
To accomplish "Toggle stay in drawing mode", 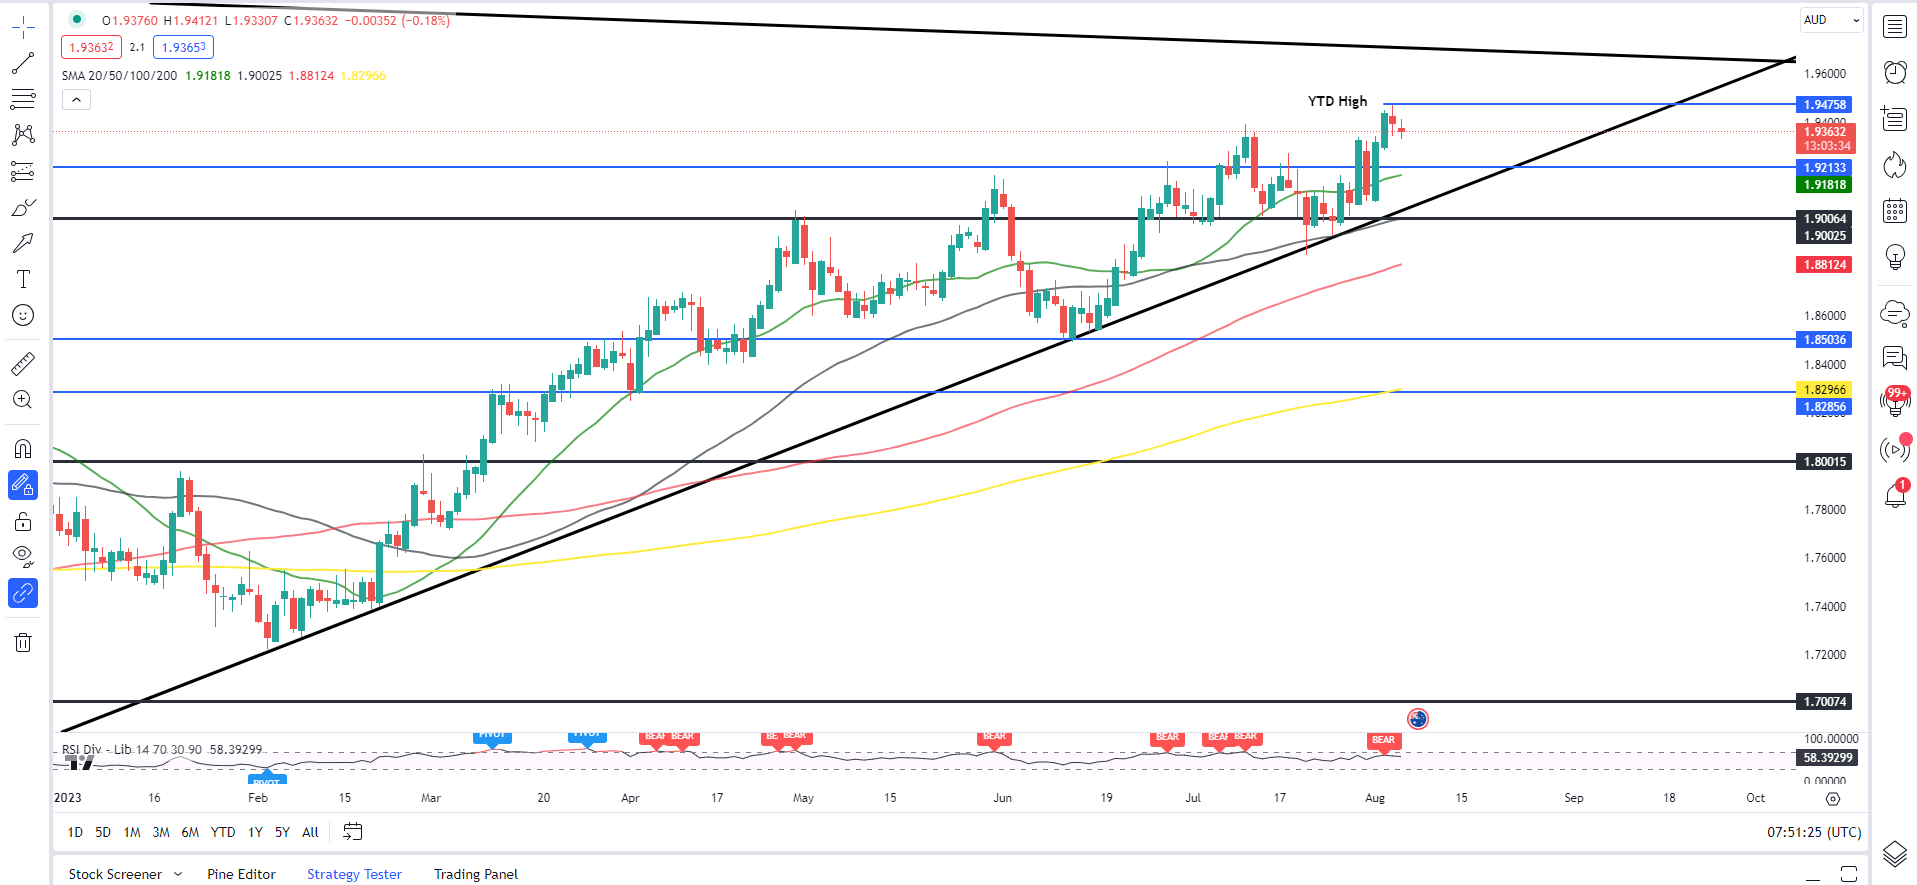I will [23, 485].
